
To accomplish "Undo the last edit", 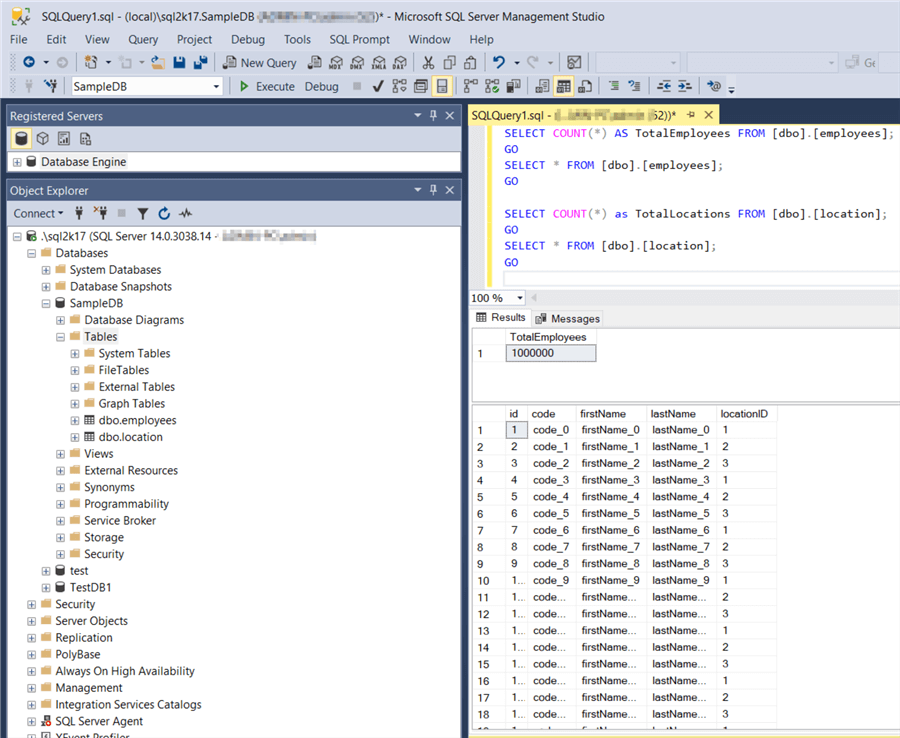I will point(496,61).
